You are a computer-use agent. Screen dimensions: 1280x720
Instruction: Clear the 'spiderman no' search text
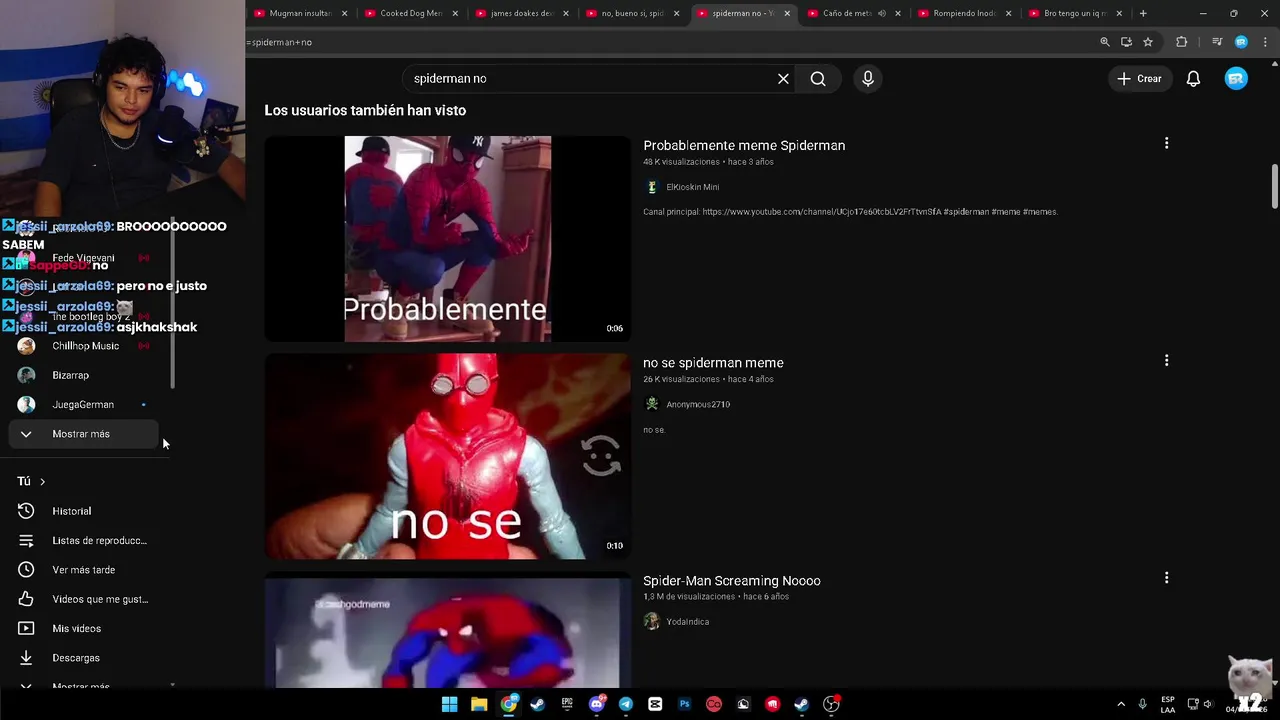[x=783, y=79]
